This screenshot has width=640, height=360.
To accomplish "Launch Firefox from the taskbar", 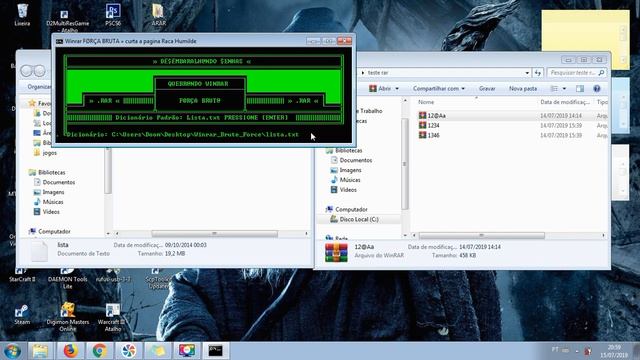I will coord(70,351).
